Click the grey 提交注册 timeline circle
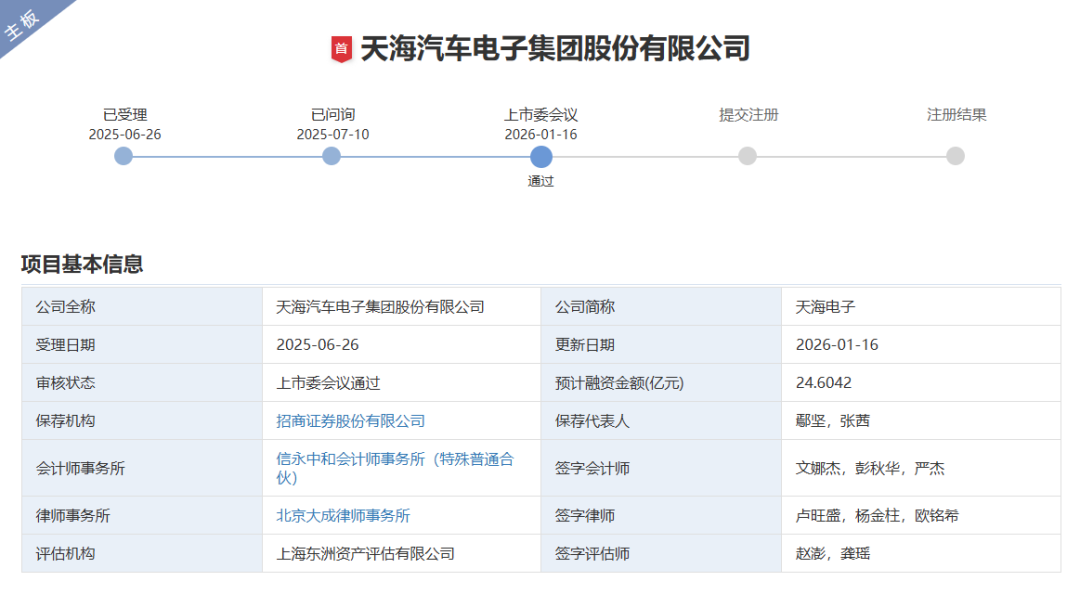The image size is (1080, 607). point(748,156)
